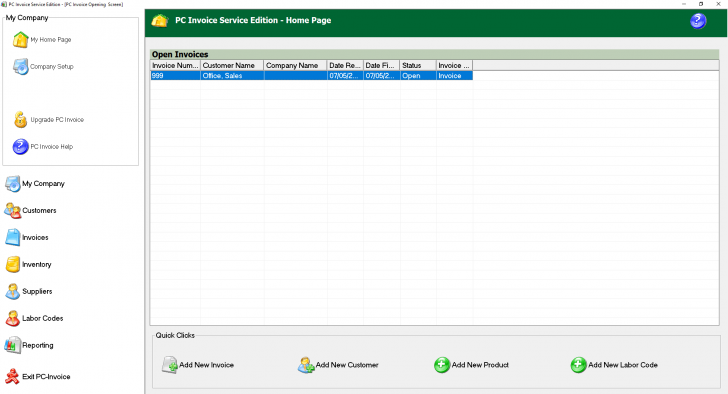The image size is (728, 394).
Task: Click the Company Setup computer icon
Action: click(x=20, y=67)
